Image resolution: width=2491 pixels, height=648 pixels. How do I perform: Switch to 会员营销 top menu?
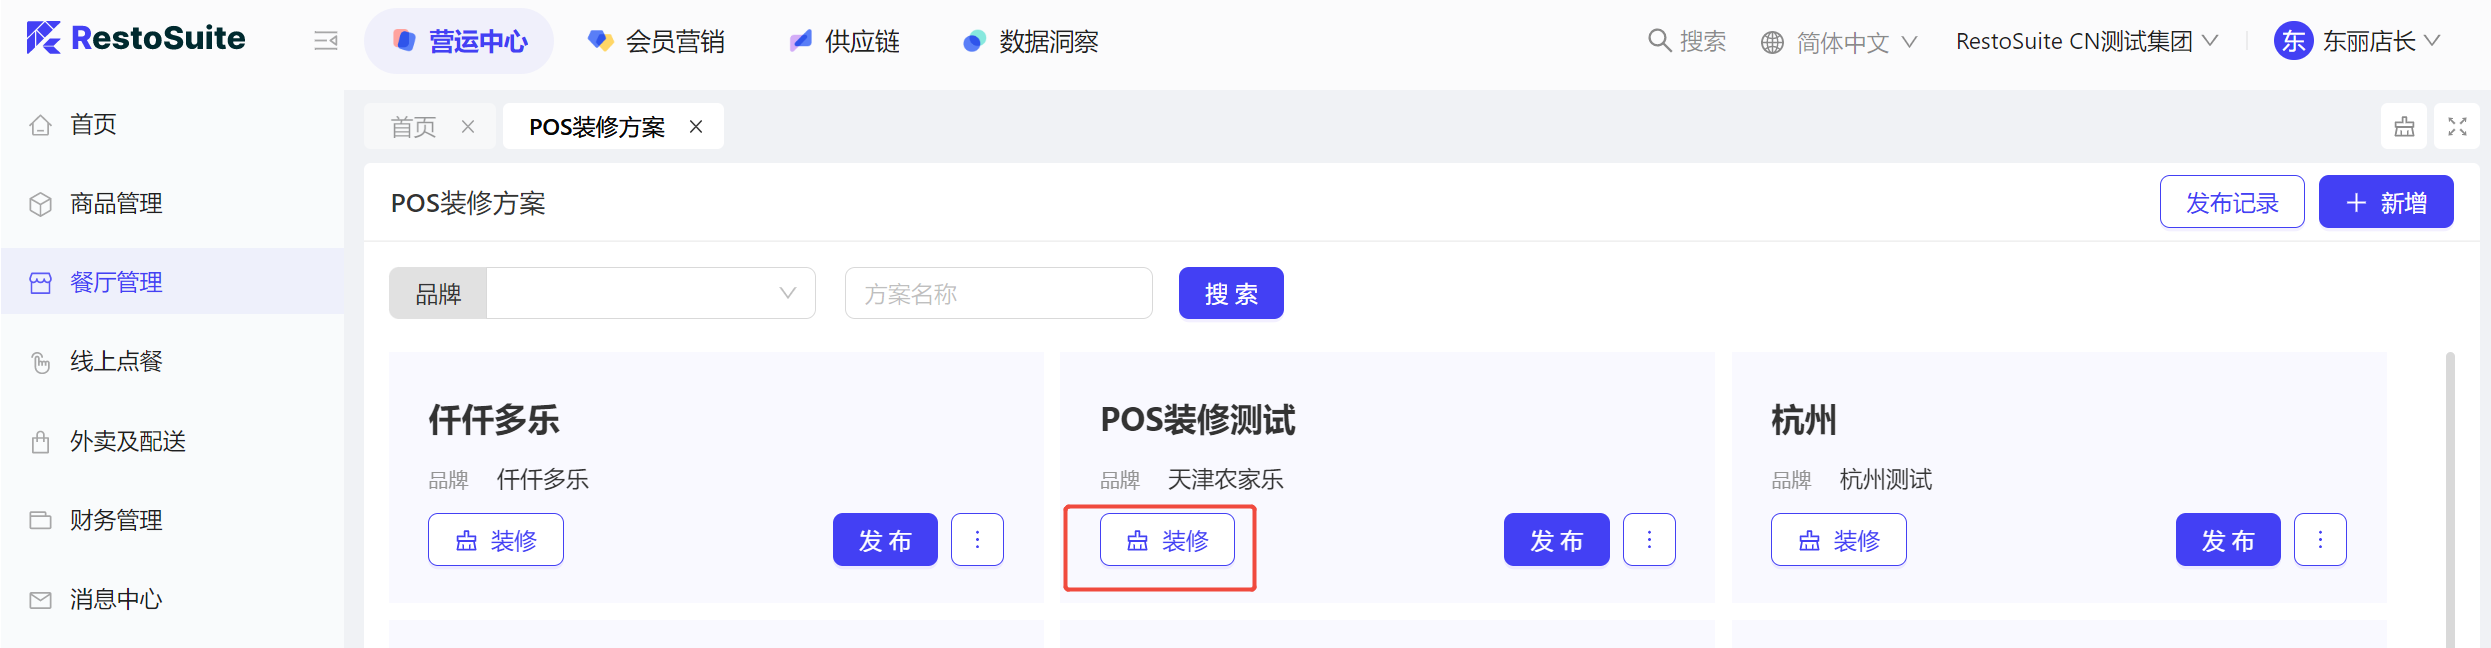657,41
